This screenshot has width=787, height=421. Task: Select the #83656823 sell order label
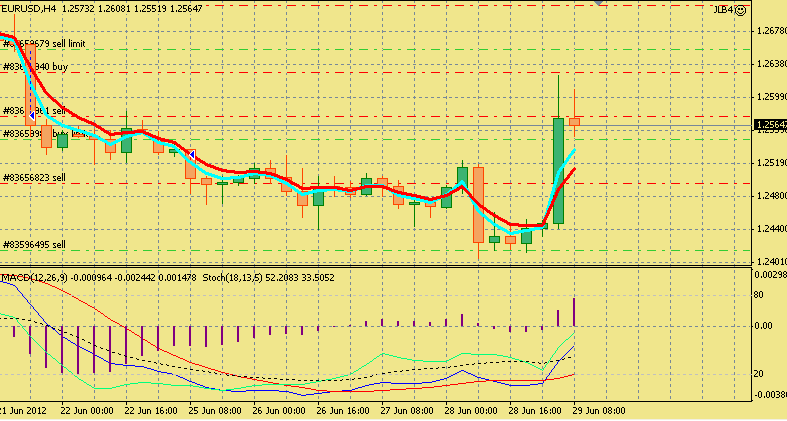[x=35, y=177]
